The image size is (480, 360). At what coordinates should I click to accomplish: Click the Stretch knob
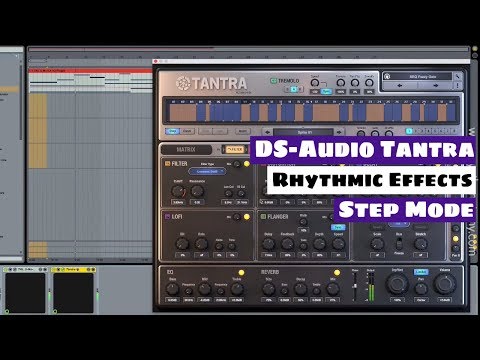click(420, 244)
